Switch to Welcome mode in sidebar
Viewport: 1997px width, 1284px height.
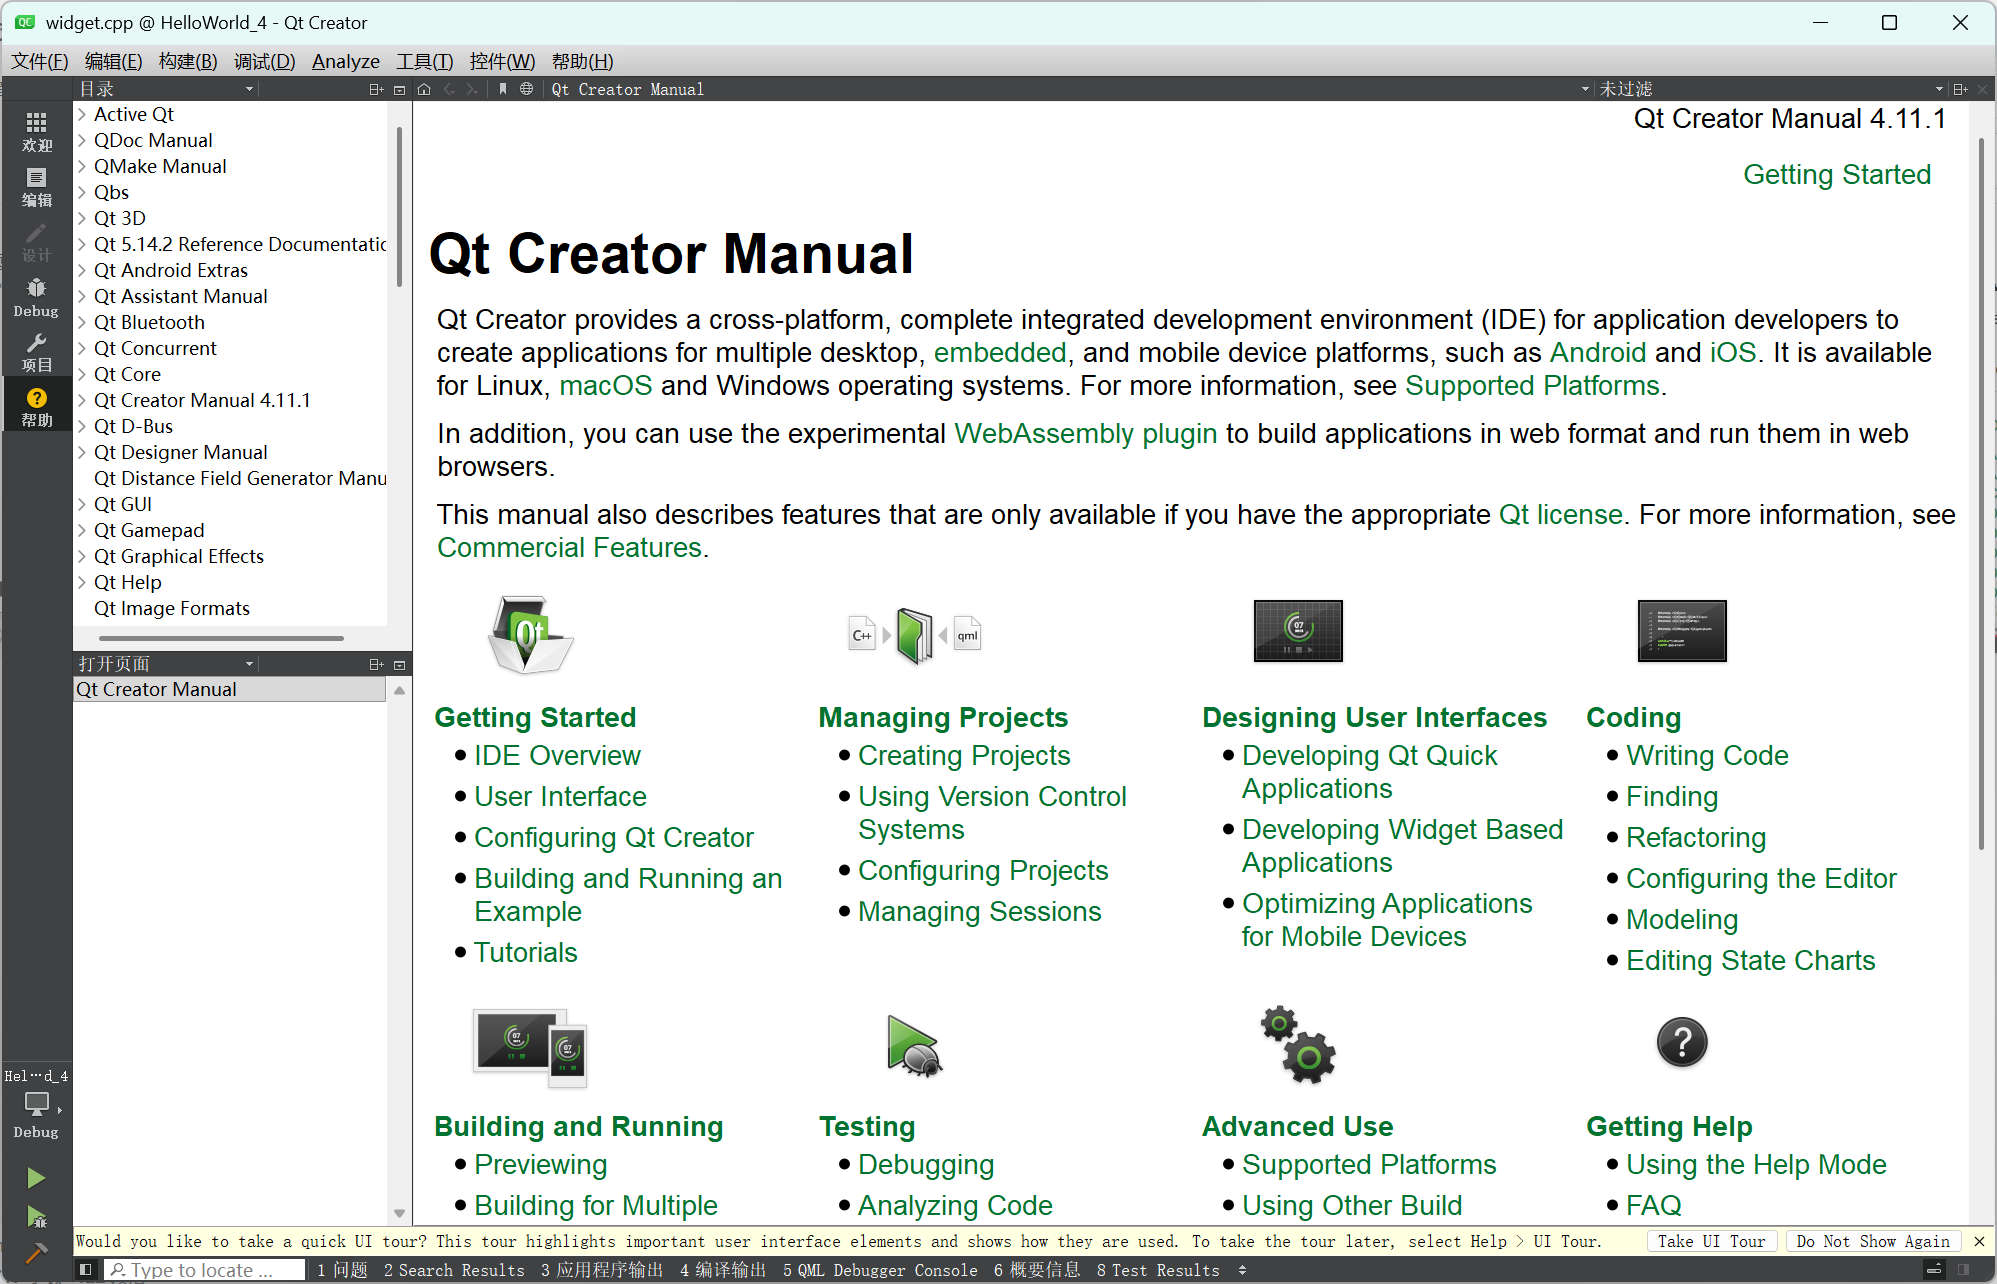click(x=36, y=131)
